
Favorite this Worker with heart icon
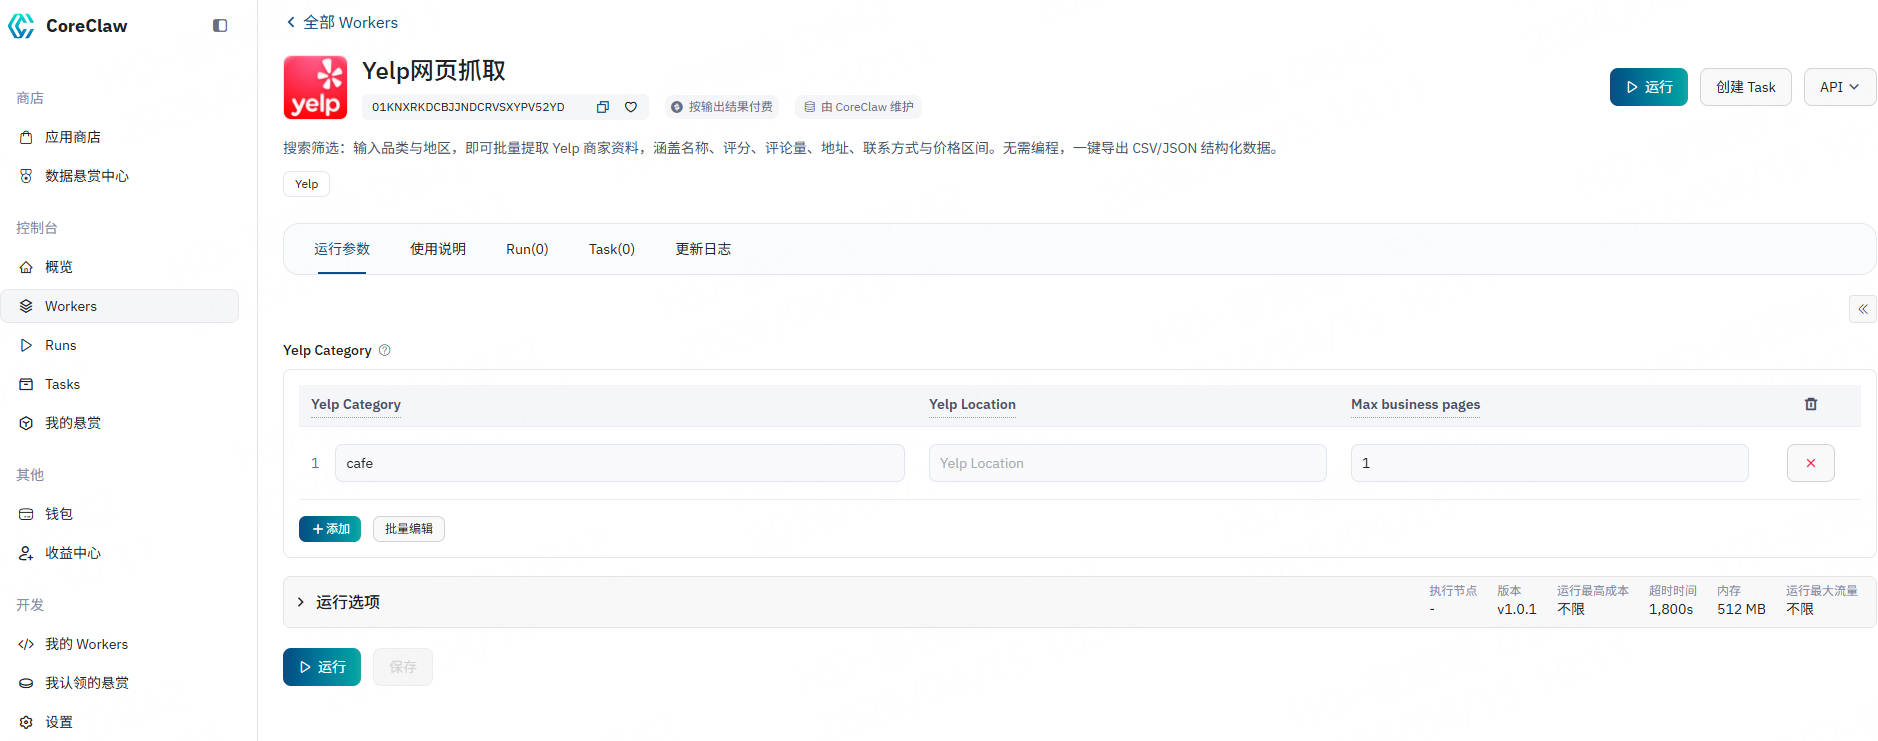[631, 107]
